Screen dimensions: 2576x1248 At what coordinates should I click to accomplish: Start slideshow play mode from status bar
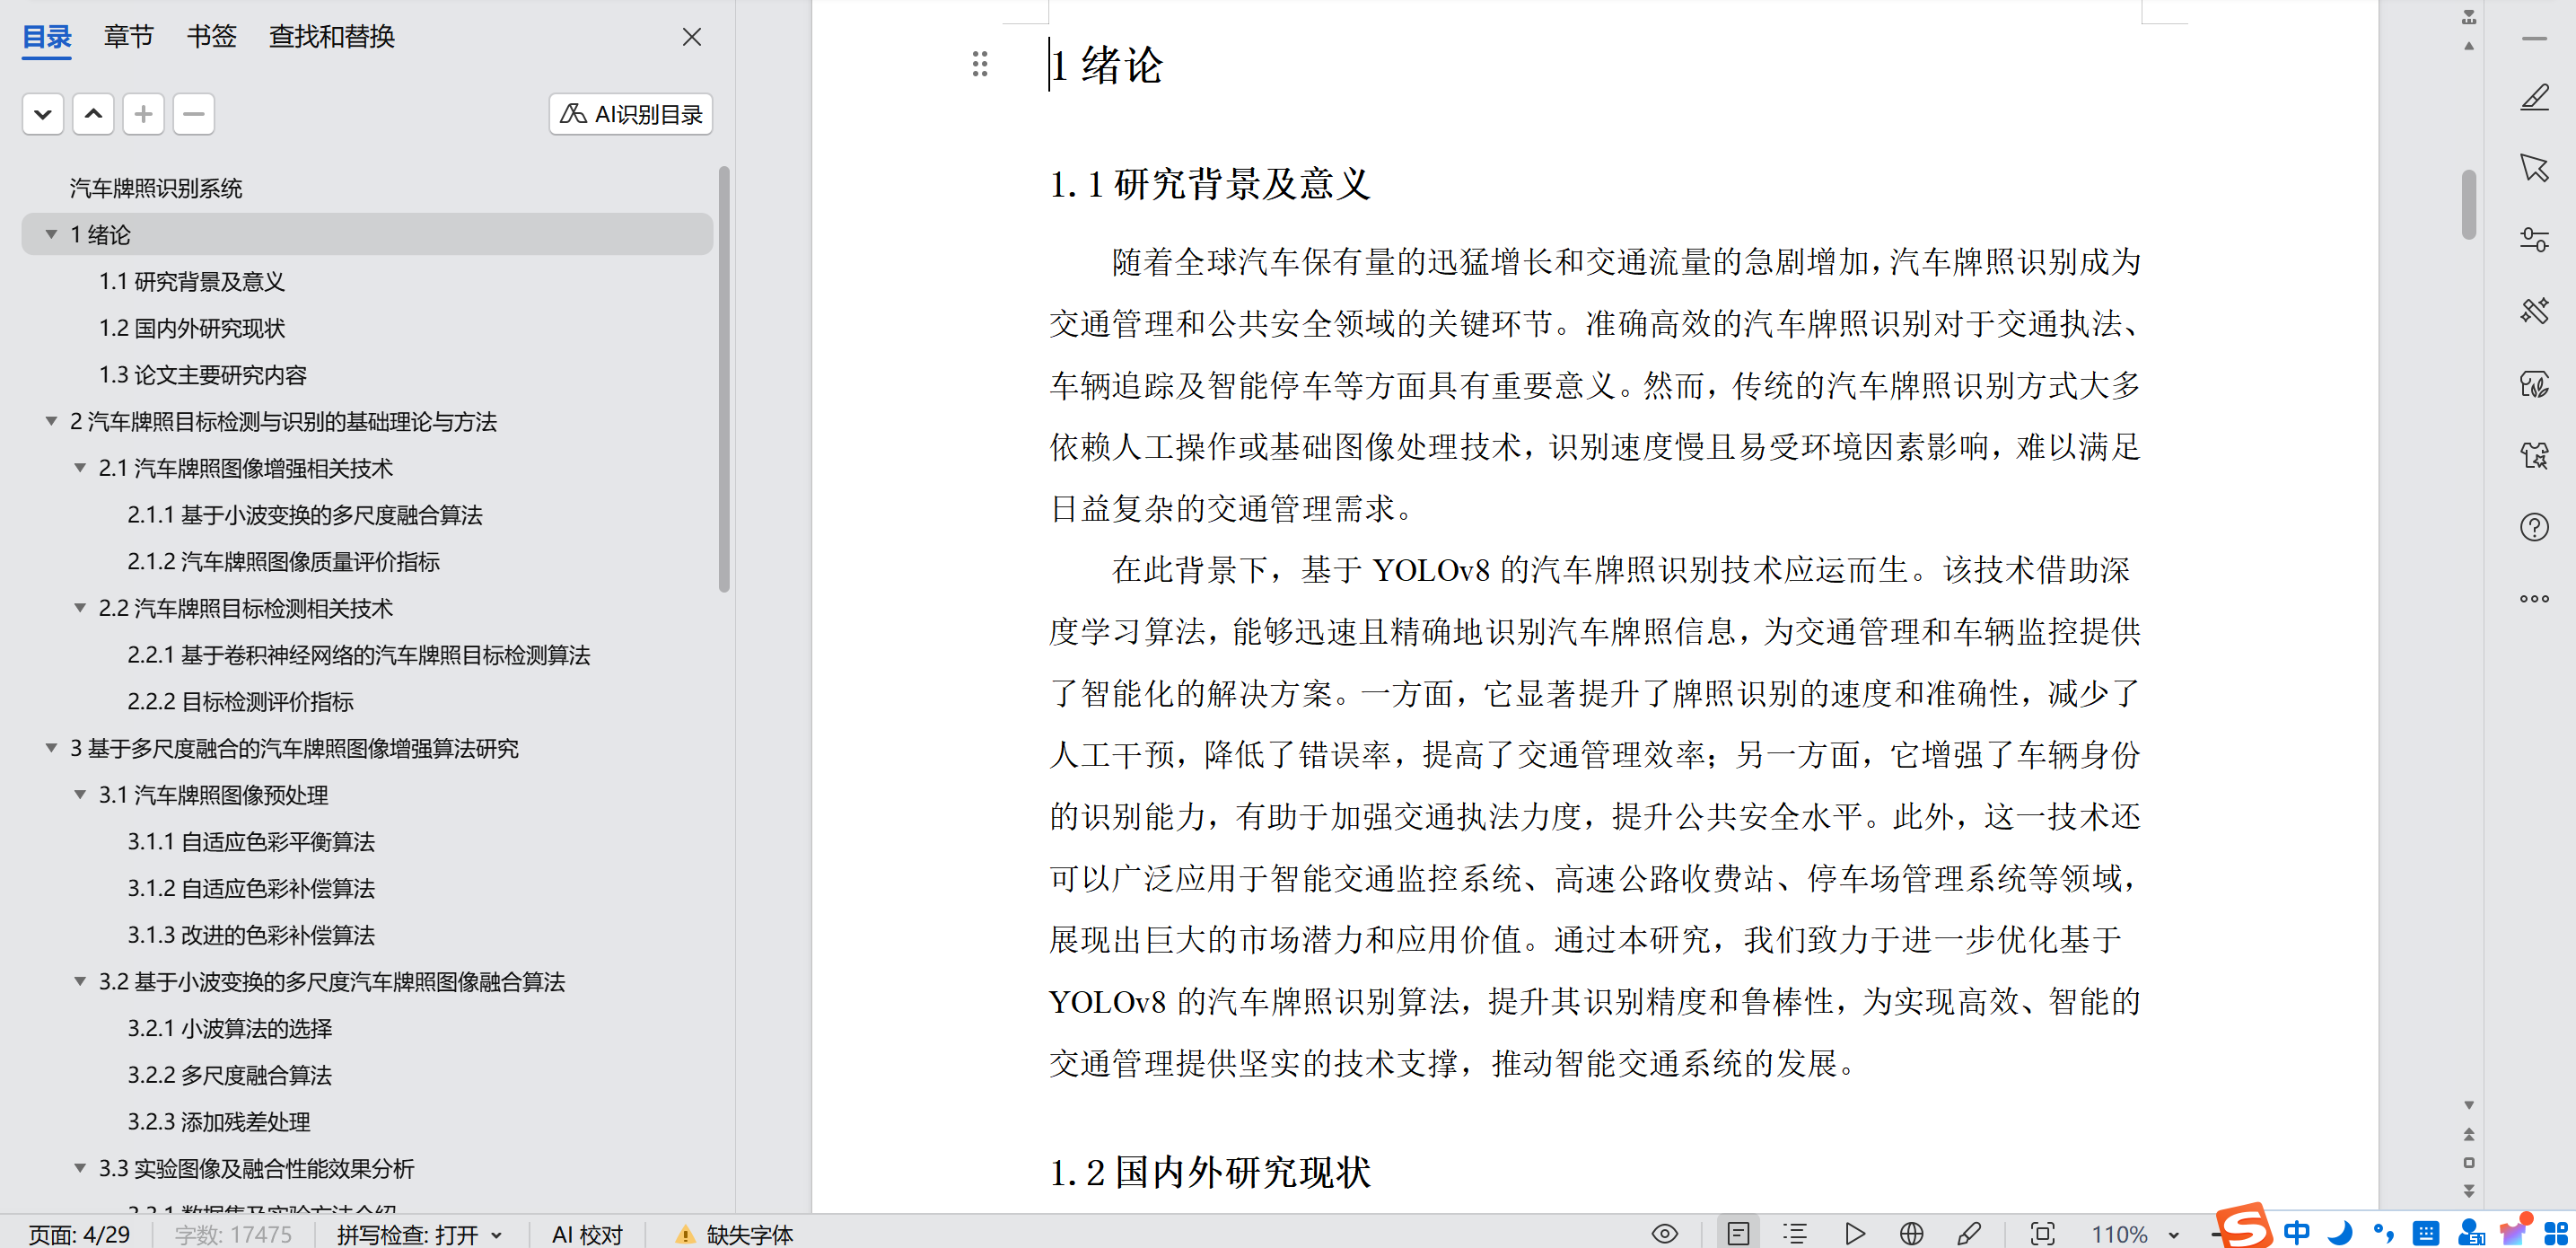tap(1854, 1233)
